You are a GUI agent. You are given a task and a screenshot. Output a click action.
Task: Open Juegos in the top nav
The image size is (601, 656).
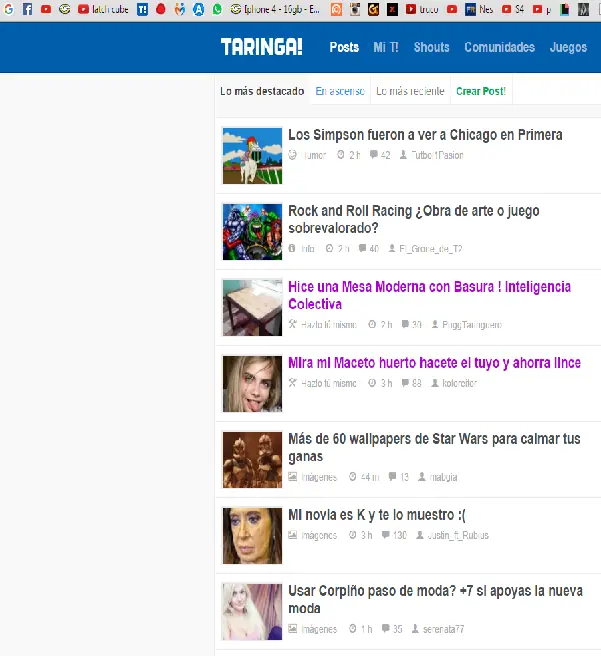568,47
